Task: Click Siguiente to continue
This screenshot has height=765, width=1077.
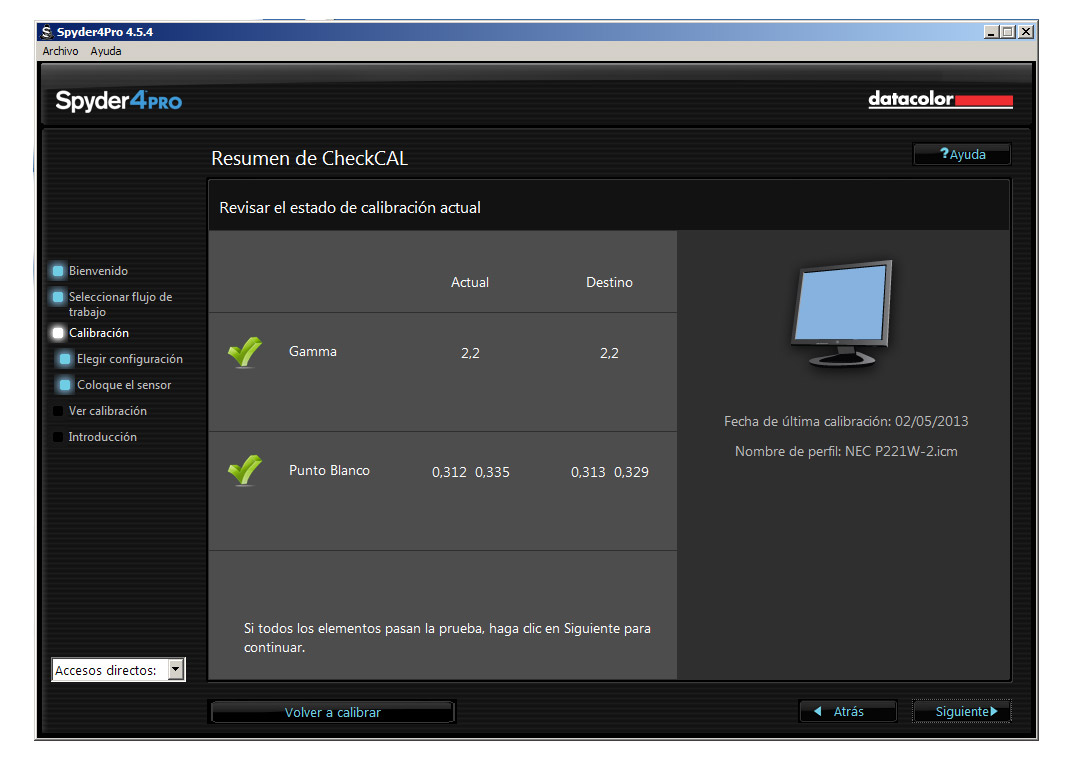Action: (962, 711)
